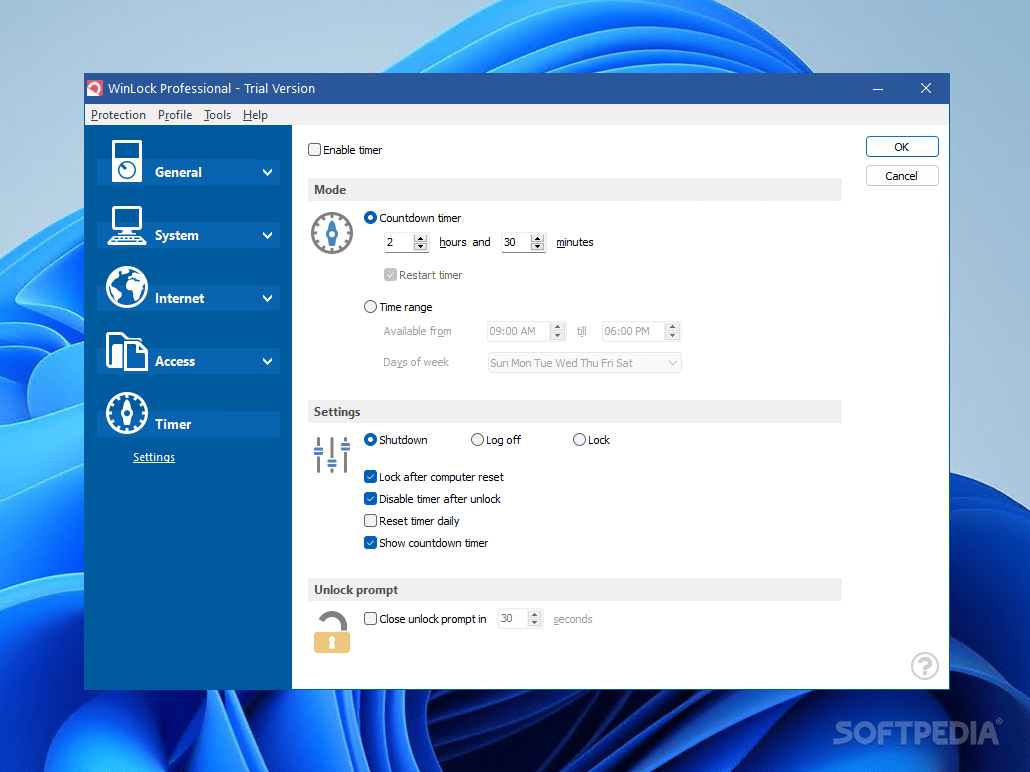Open the Protection menu
The height and width of the screenshot is (772, 1030).
tap(118, 115)
